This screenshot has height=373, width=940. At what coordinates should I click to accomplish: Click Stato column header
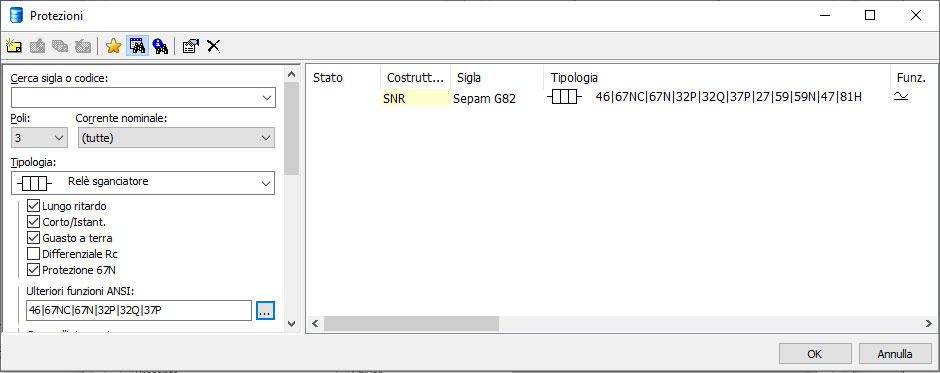point(343,77)
